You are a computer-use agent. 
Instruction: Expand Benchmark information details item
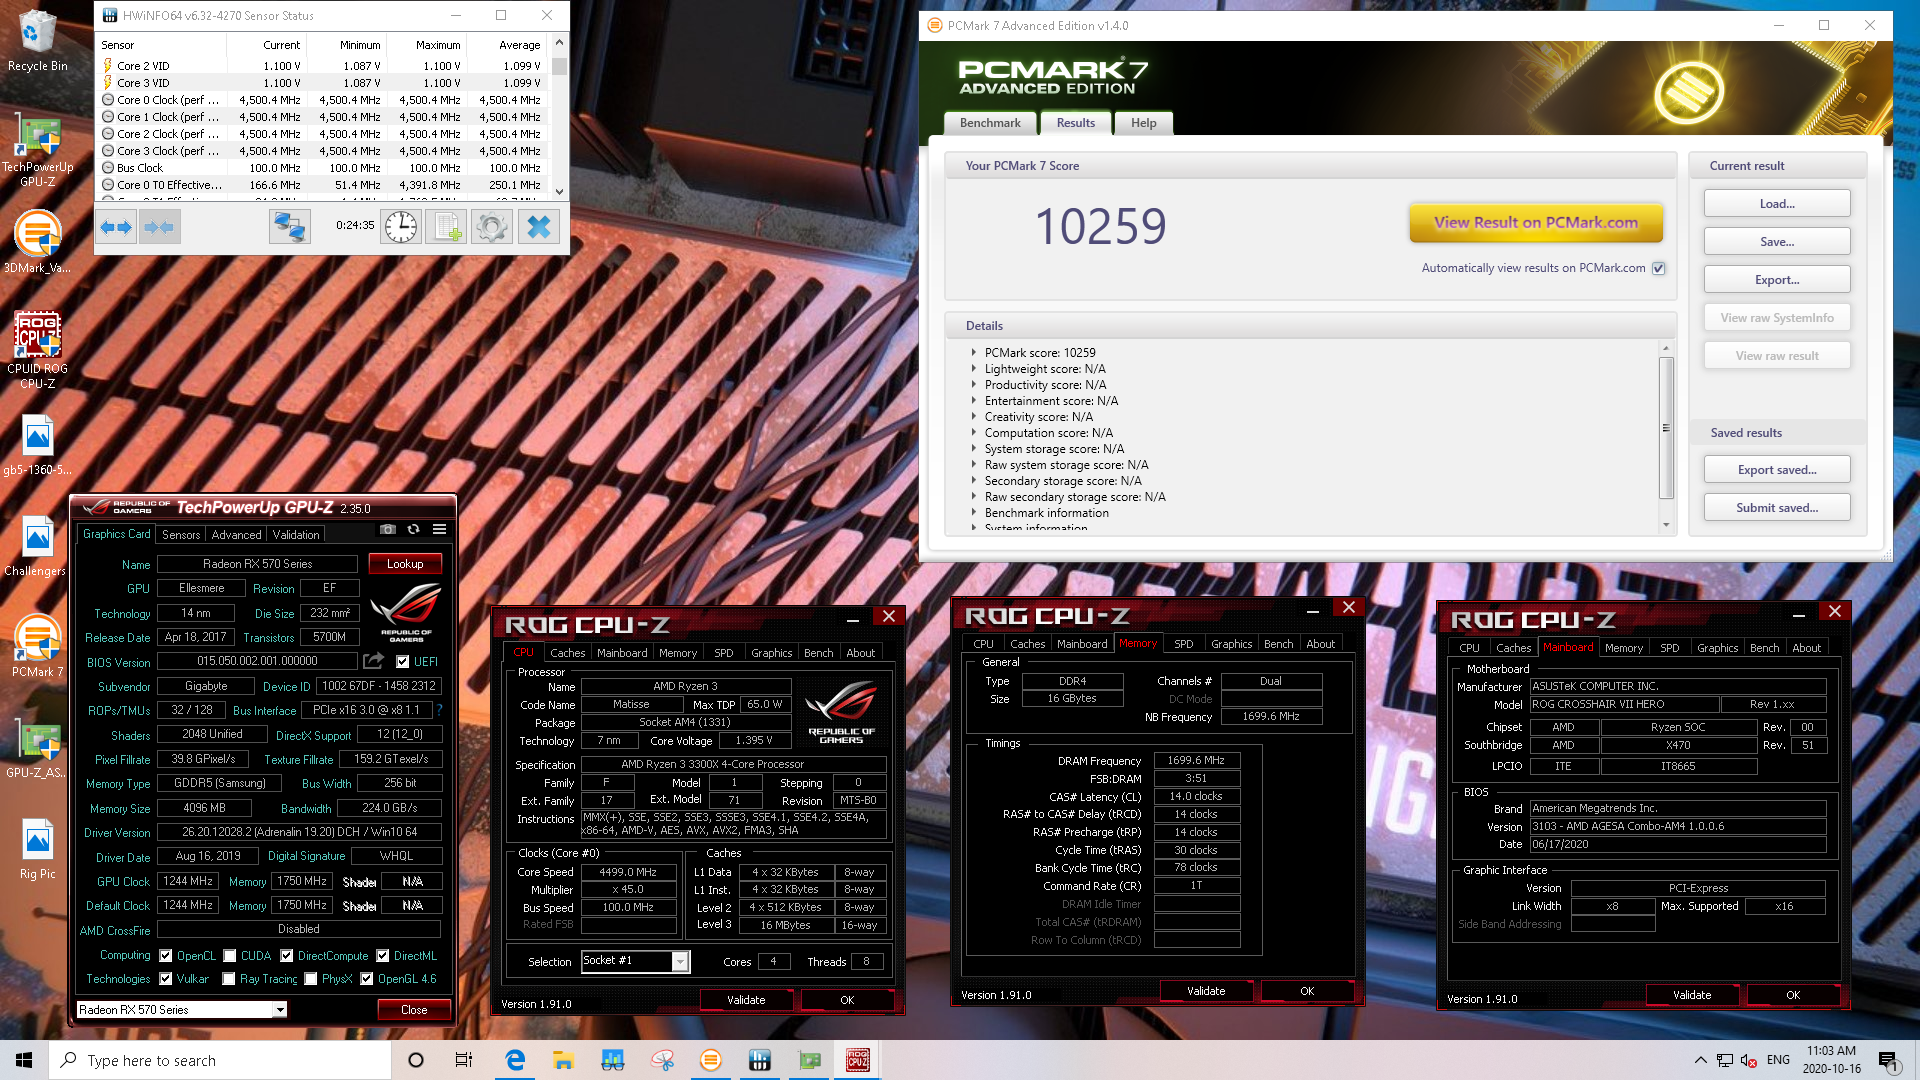pos(974,513)
